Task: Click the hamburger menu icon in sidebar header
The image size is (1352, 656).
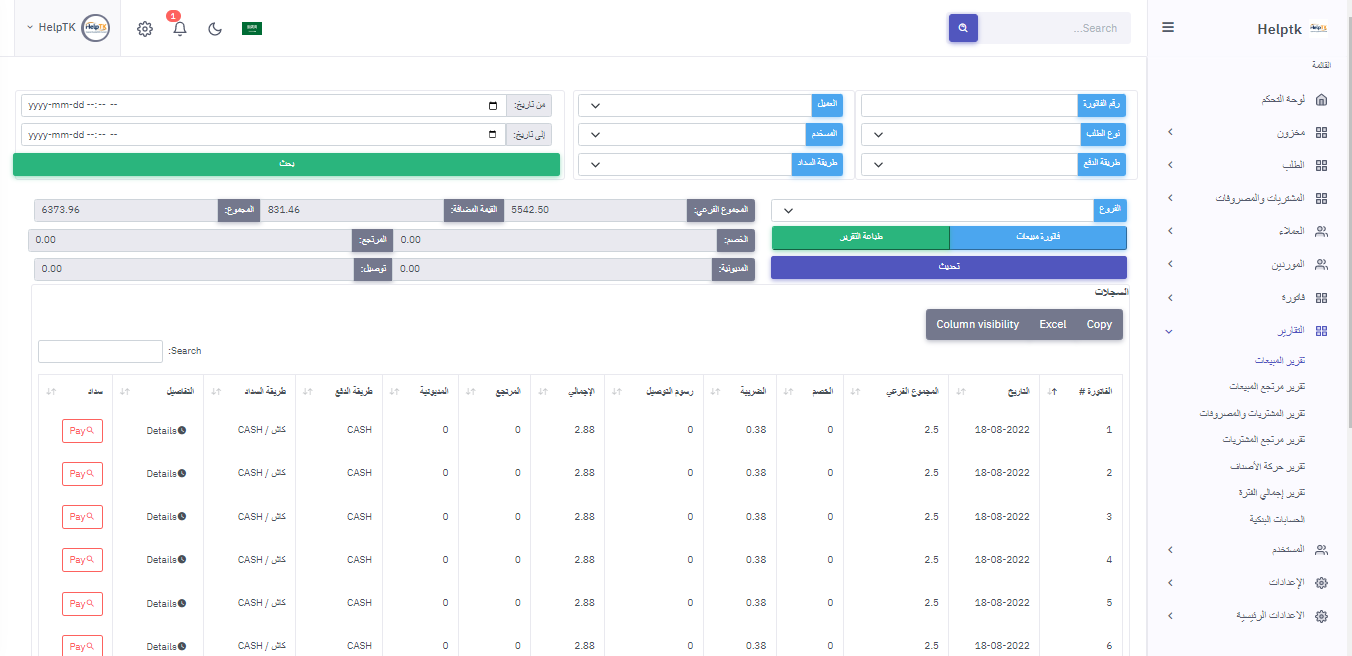Action: (x=1168, y=28)
